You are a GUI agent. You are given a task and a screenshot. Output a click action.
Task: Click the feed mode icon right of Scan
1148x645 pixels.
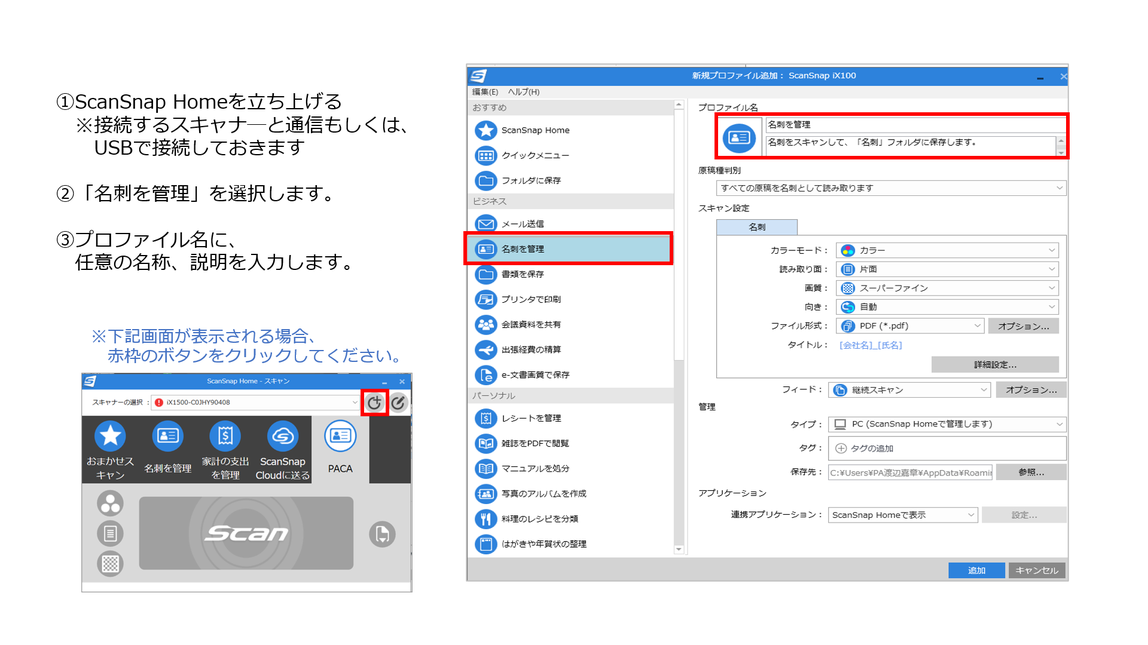(381, 534)
